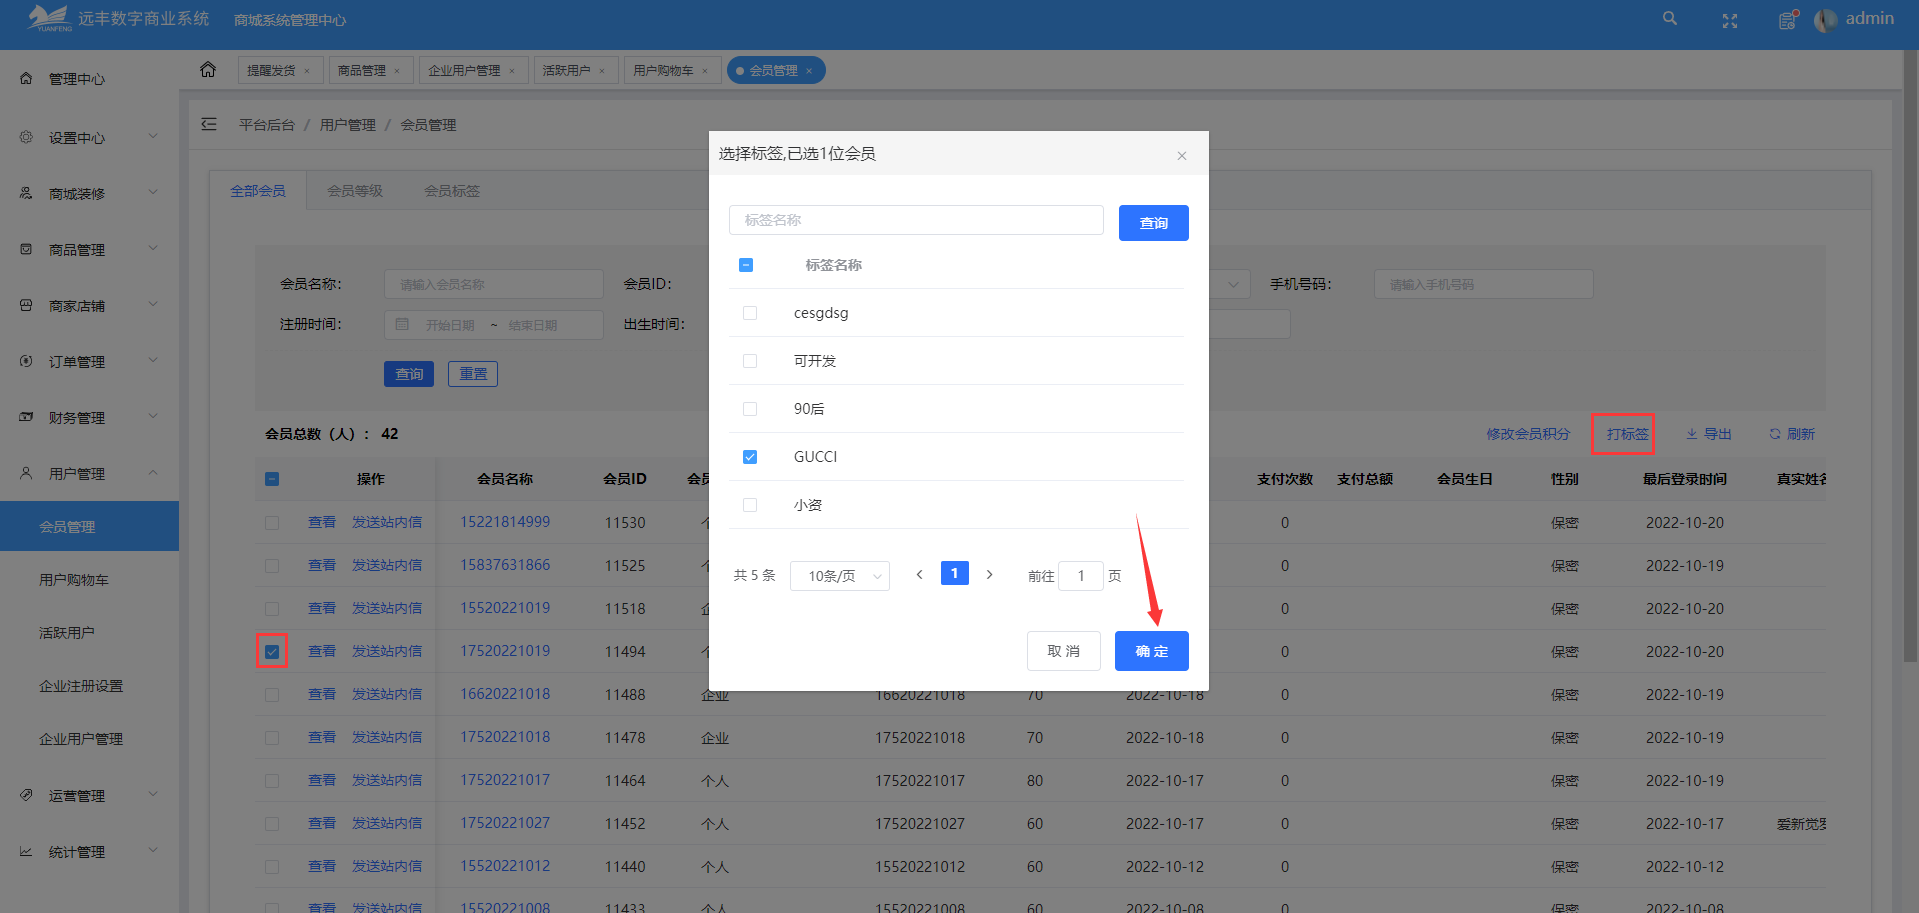Uncheck member 17520221019 row checkbox
This screenshot has width=1919, height=913.
point(272,651)
